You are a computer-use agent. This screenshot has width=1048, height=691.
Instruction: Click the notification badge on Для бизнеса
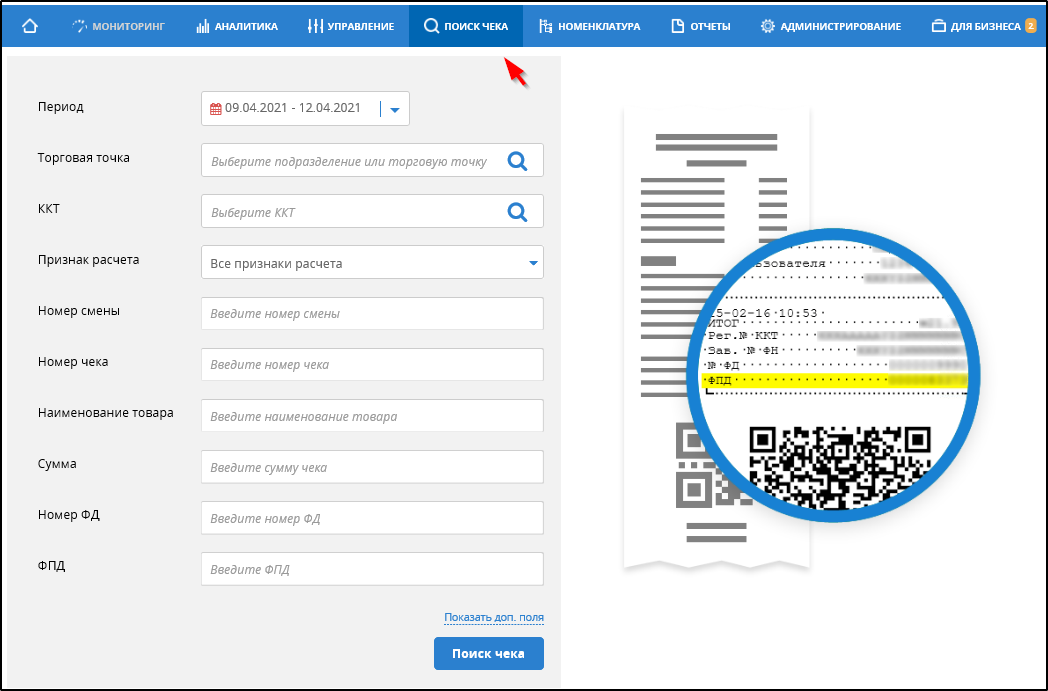pyautogui.click(x=1030, y=26)
